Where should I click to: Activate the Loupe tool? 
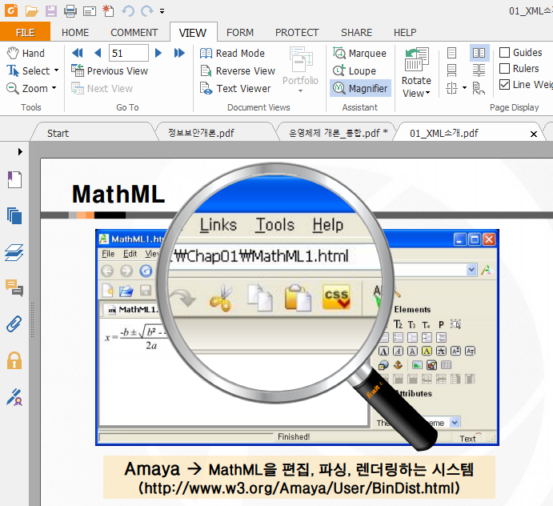pyautogui.click(x=354, y=71)
